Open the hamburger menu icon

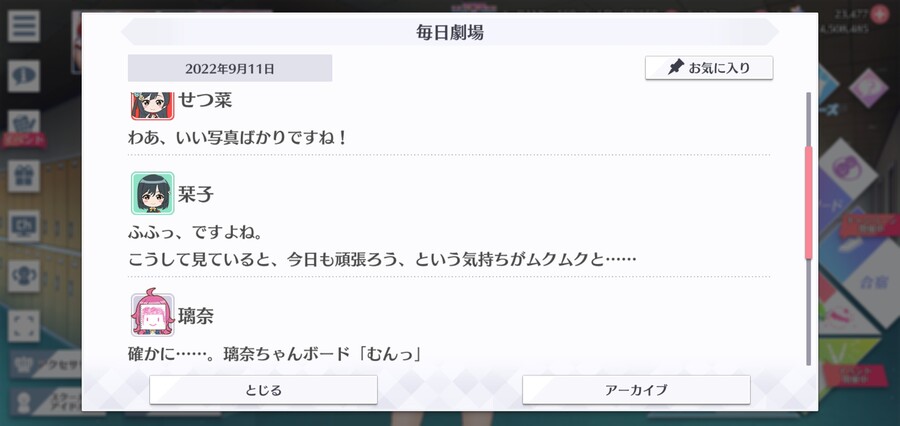pyautogui.click(x=24, y=26)
